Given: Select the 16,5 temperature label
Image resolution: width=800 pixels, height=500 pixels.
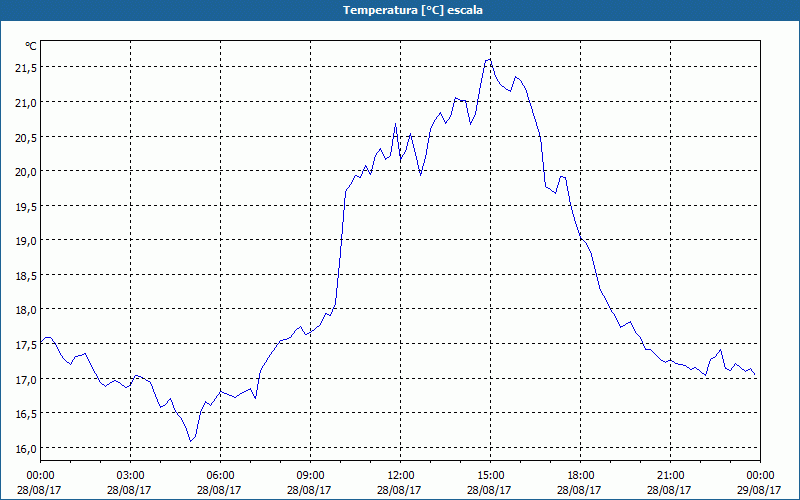Looking at the screenshot, I should point(26,413).
